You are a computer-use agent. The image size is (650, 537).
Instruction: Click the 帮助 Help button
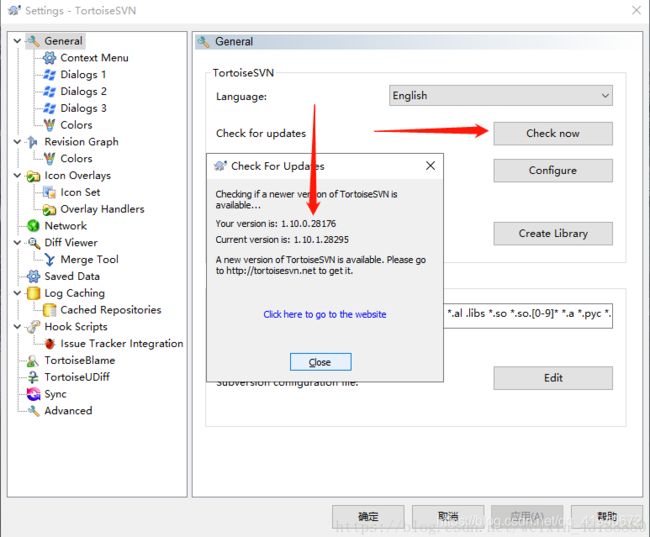(607, 516)
